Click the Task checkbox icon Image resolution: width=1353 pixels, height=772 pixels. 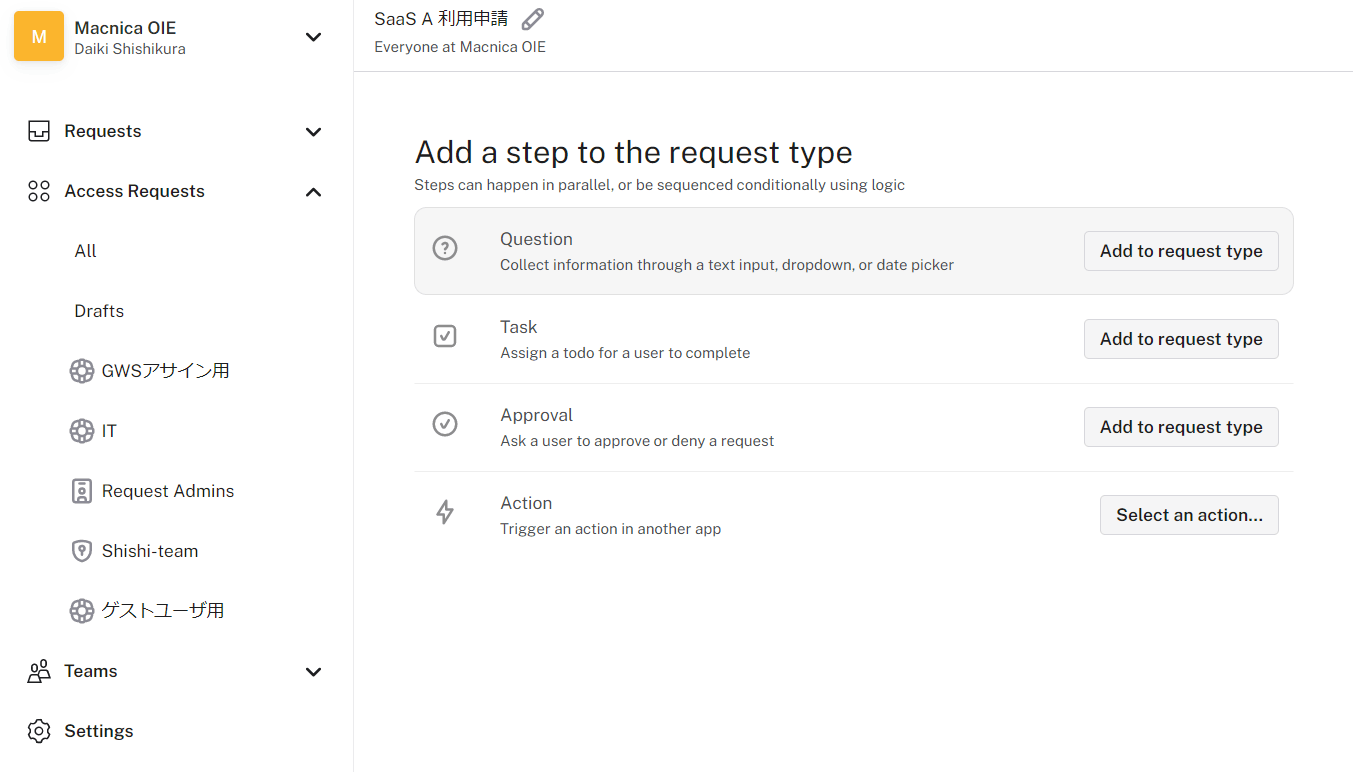pos(445,337)
